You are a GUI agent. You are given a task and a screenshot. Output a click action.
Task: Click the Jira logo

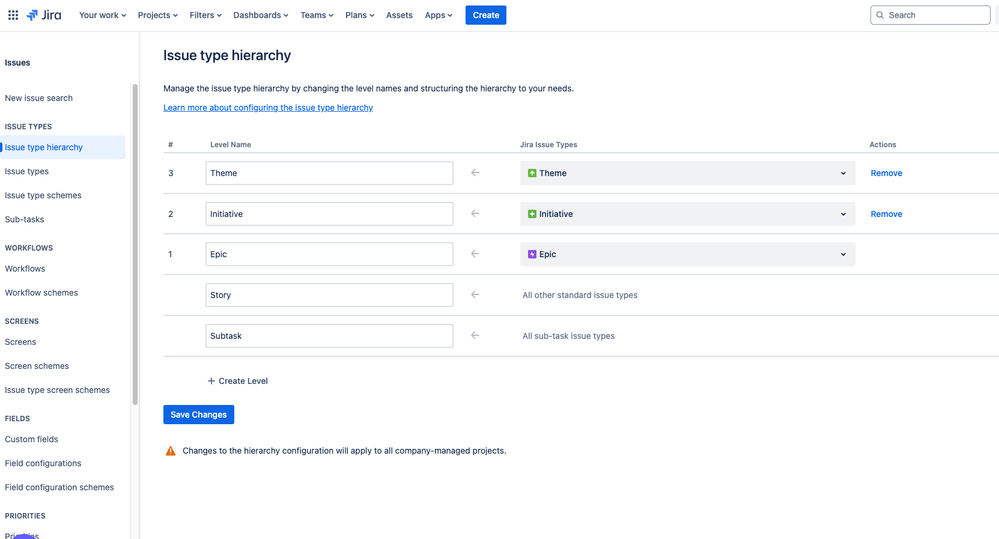[x=44, y=15]
